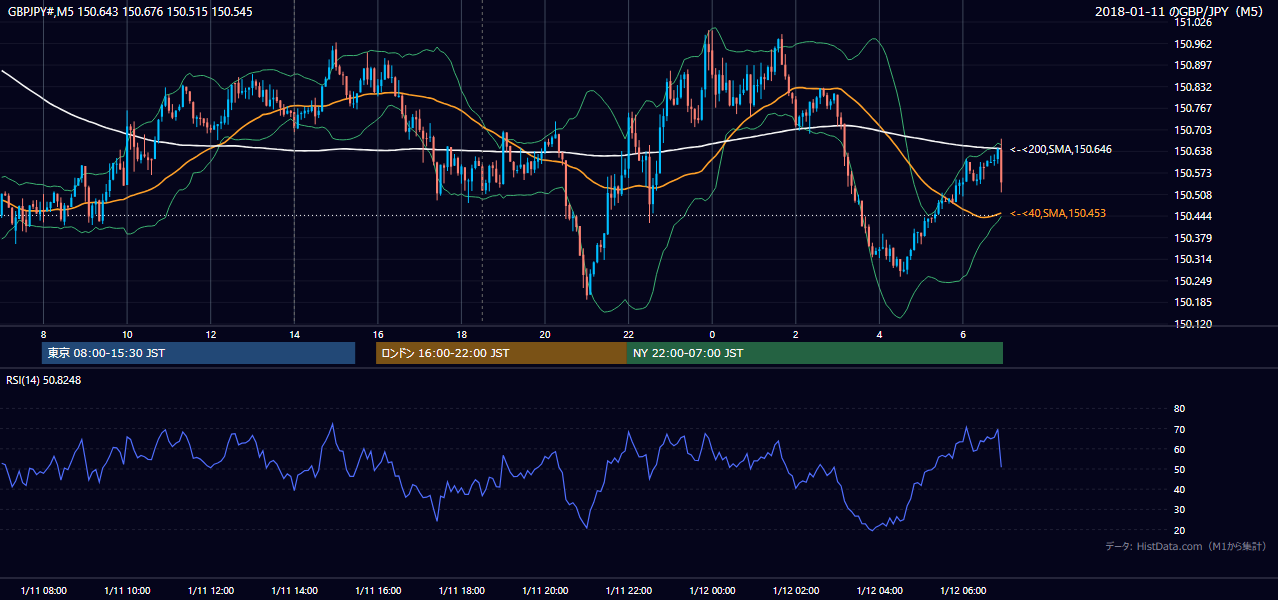The image size is (1278, 600).
Task: Click price axis value 150.249
Action: click(x=1193, y=281)
